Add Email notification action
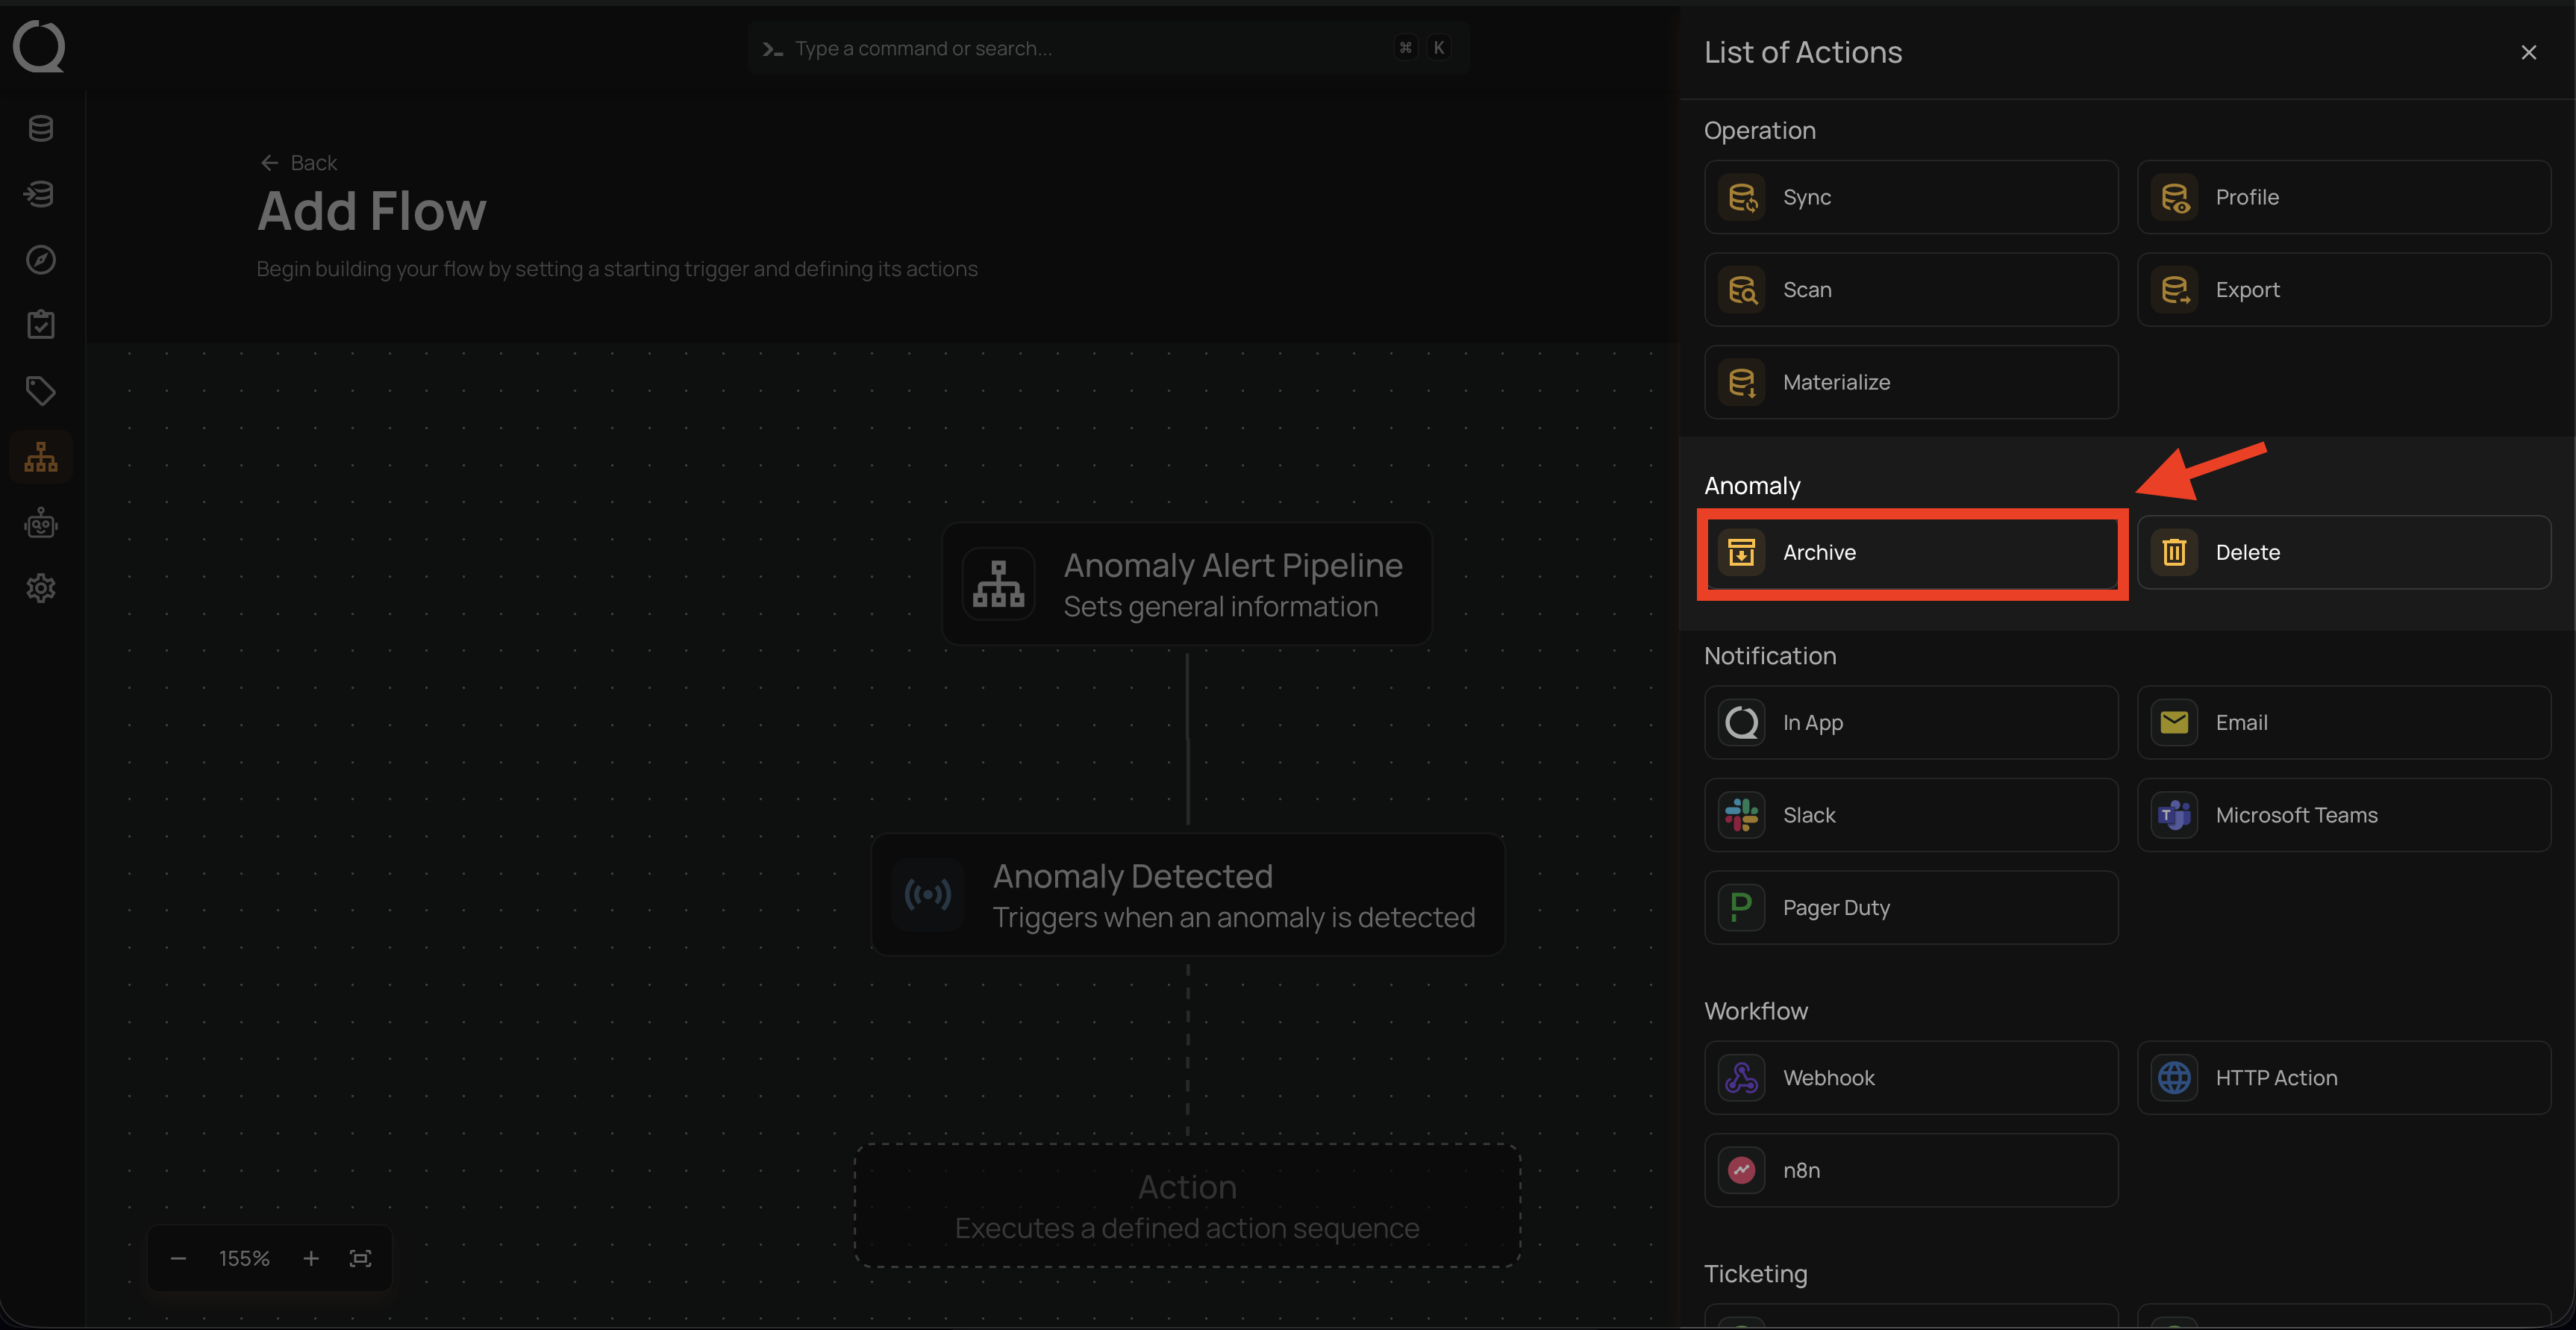 pyautogui.click(x=2343, y=722)
